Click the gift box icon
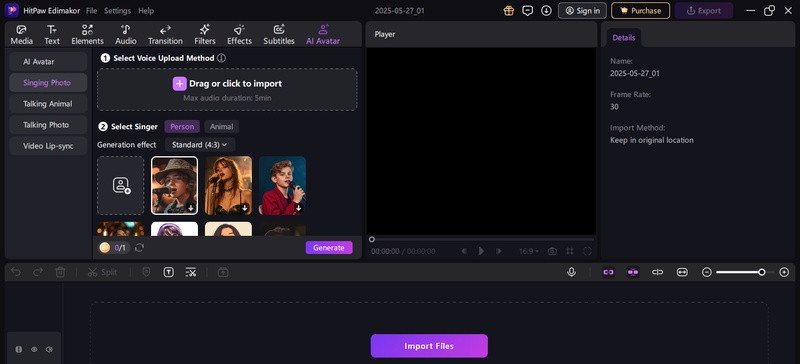 click(x=509, y=10)
